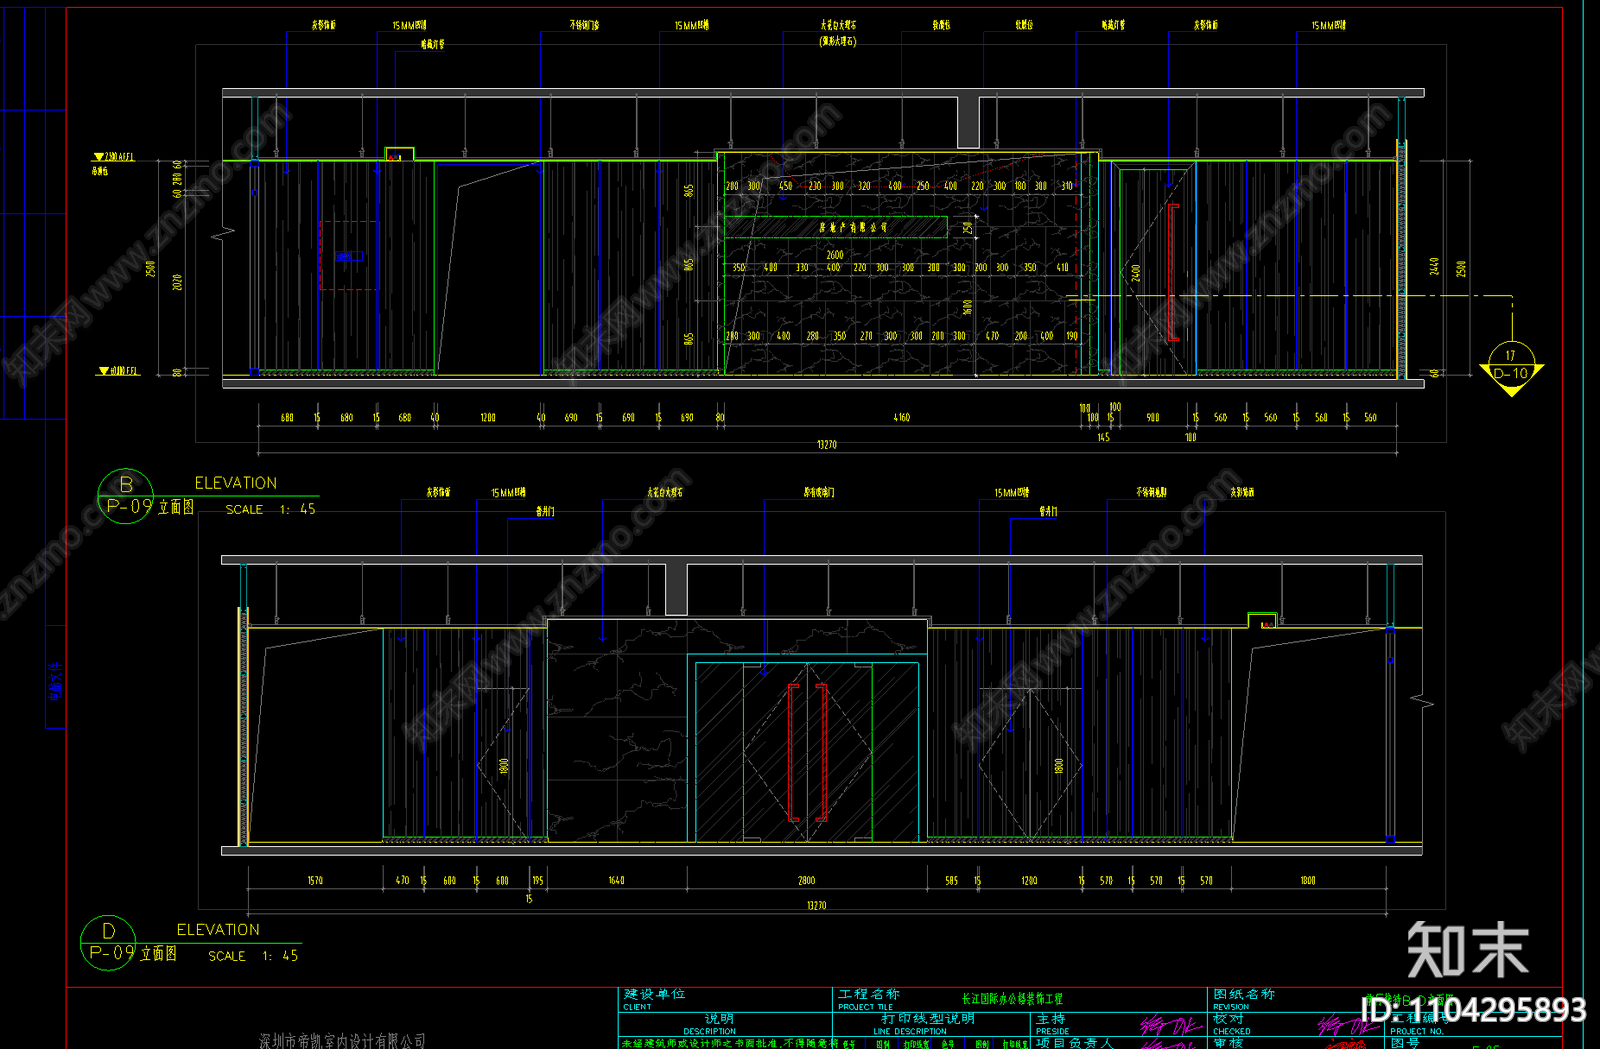The height and width of the screenshot is (1049, 1600).
Task: Select 'SCALE 1: 45' text under elevation B
Action: click(x=270, y=509)
